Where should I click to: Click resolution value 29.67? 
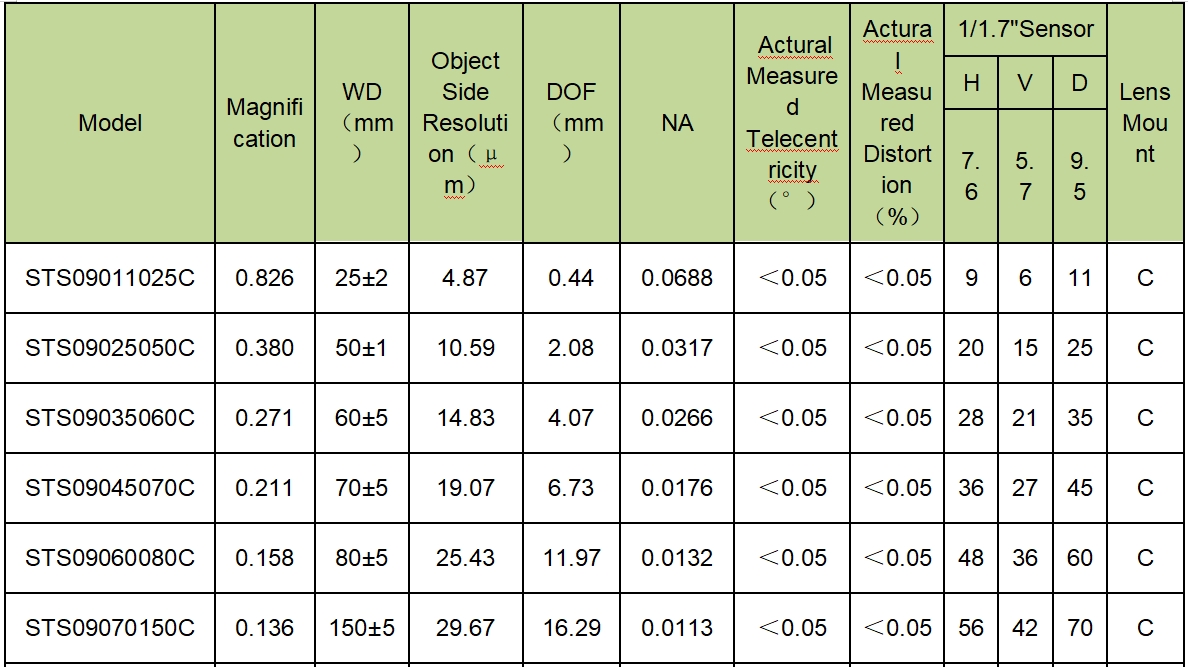point(465,628)
